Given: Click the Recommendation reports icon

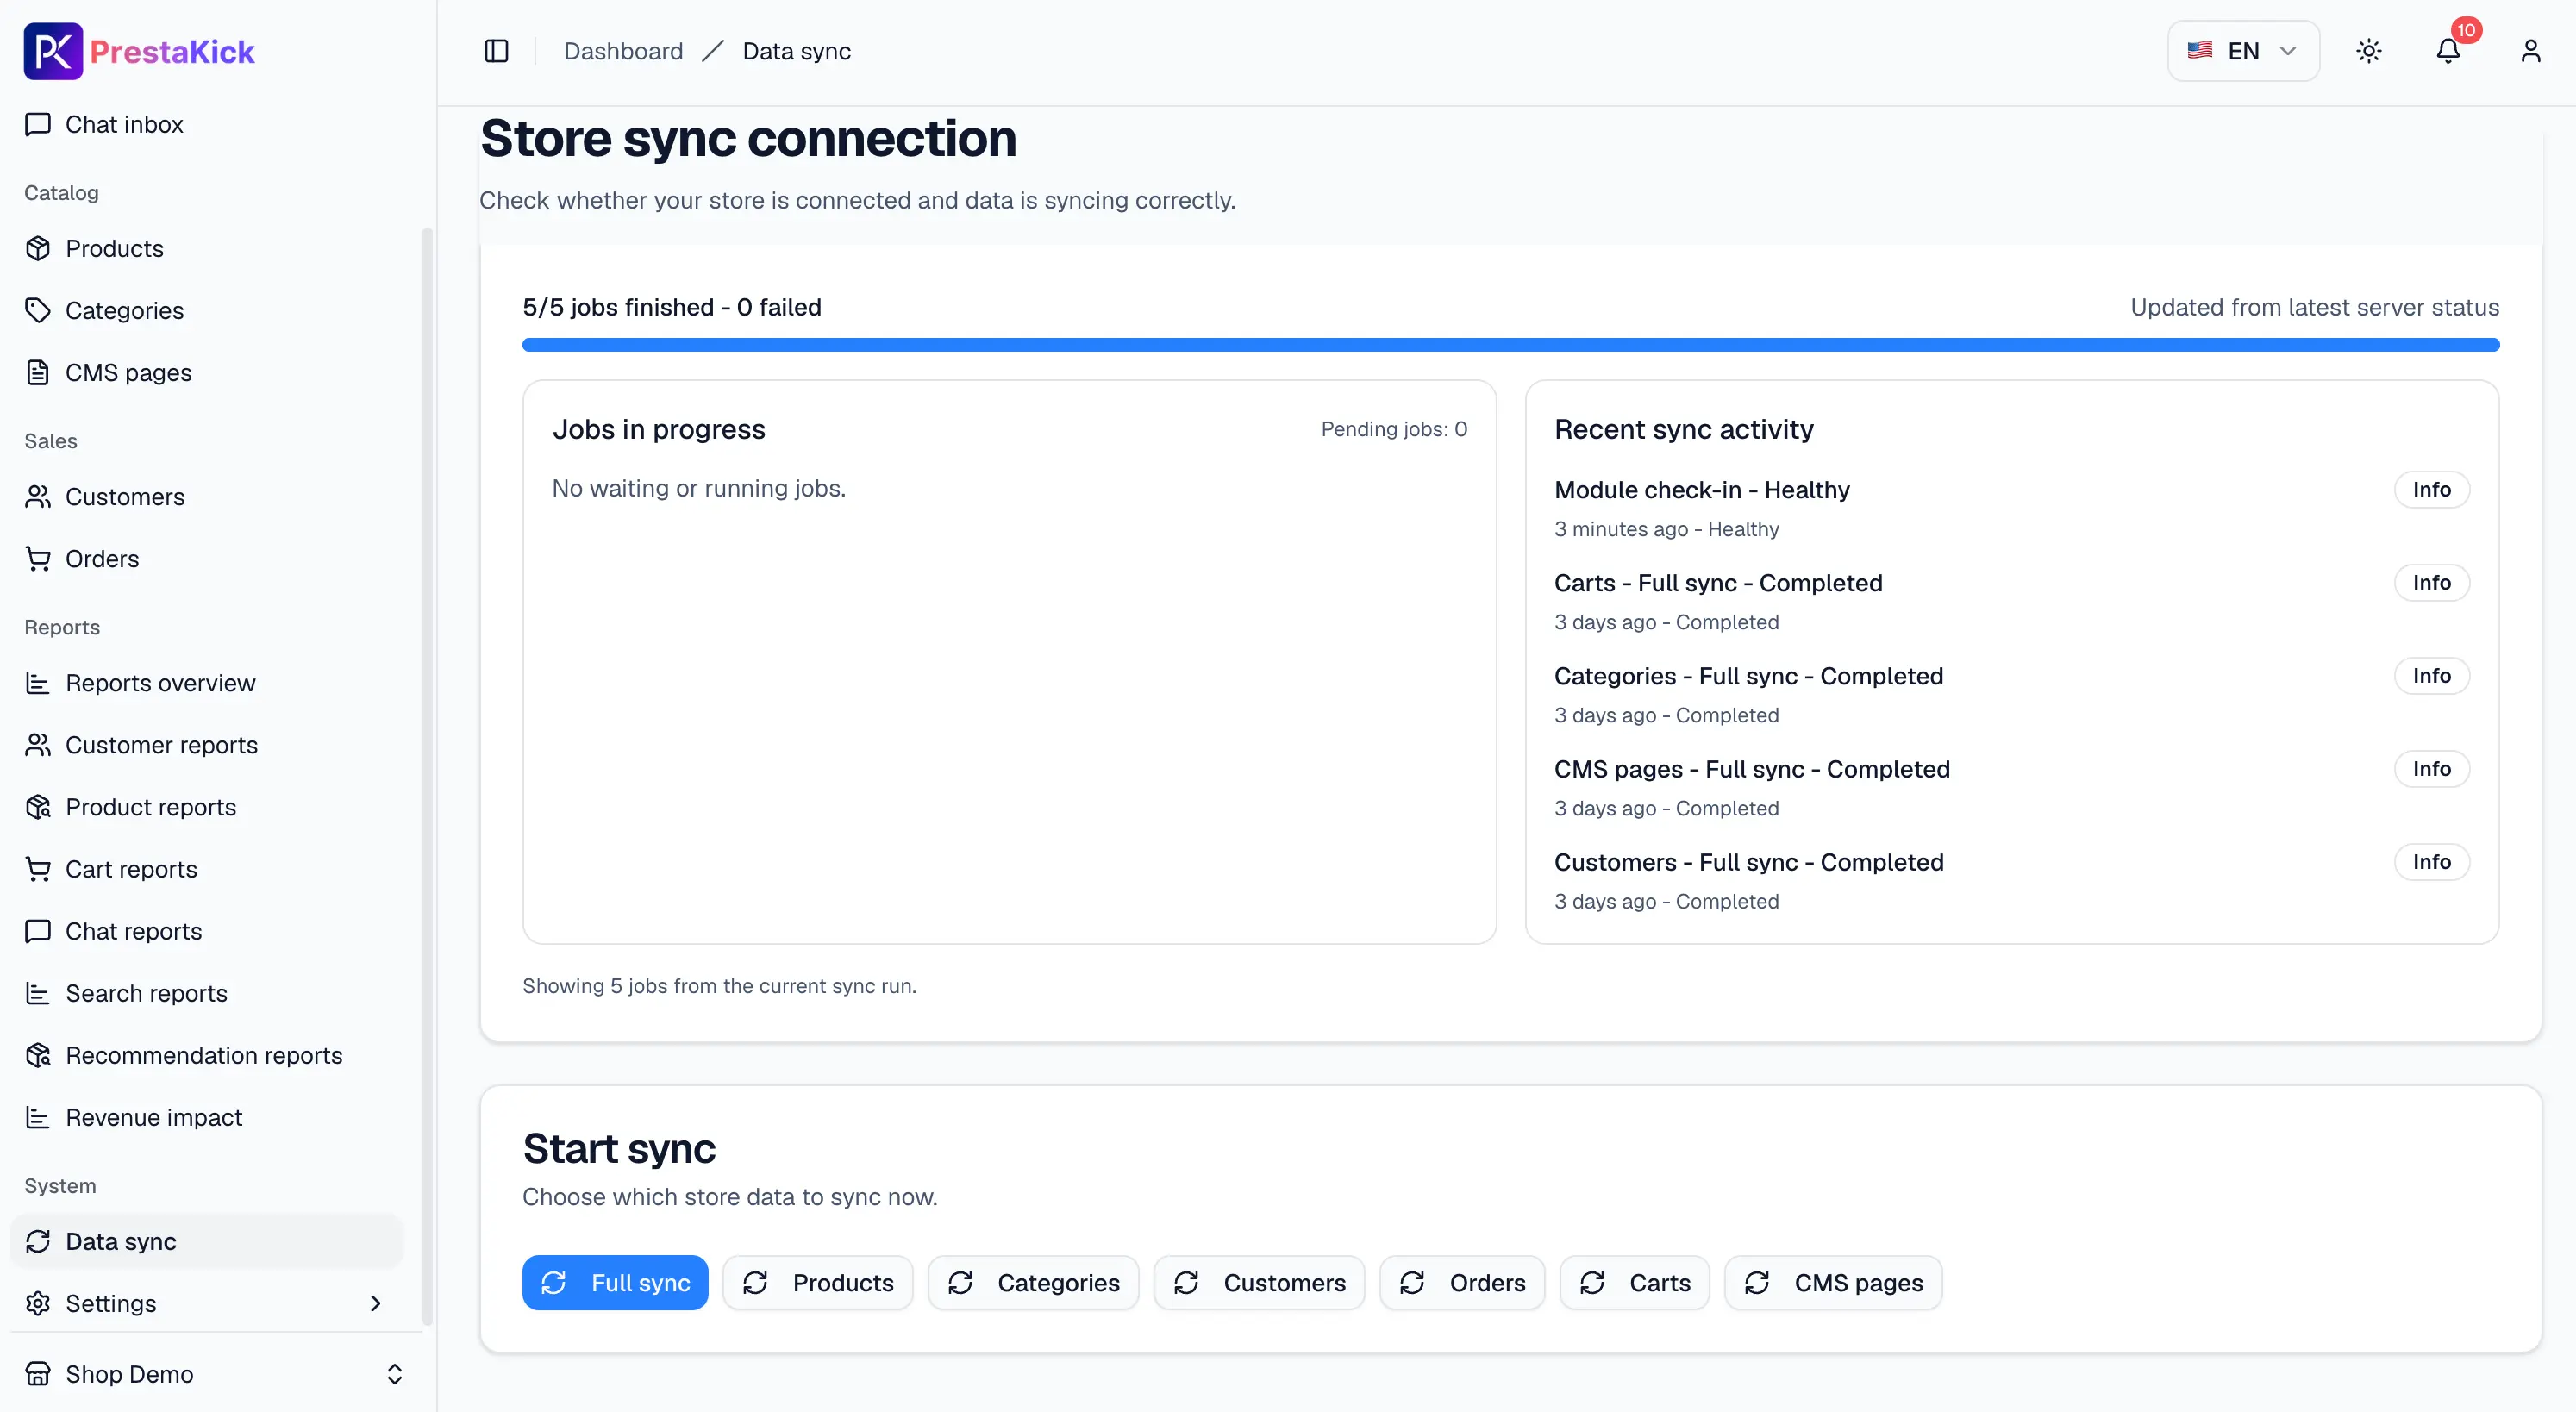Looking at the screenshot, I should tap(38, 1055).
